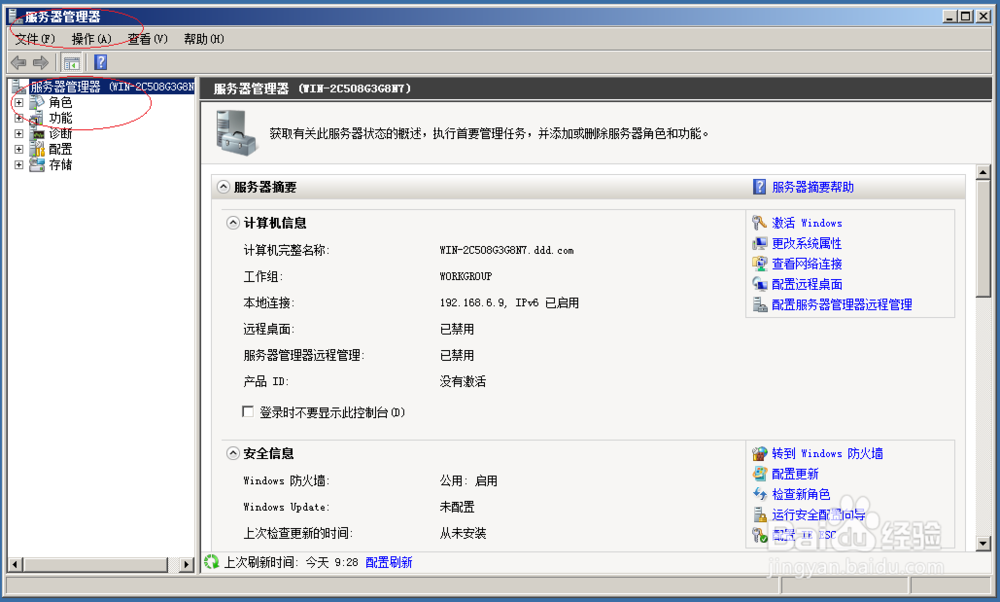Collapse the 服务器摘要 section
1000x602 pixels.
click(223, 187)
